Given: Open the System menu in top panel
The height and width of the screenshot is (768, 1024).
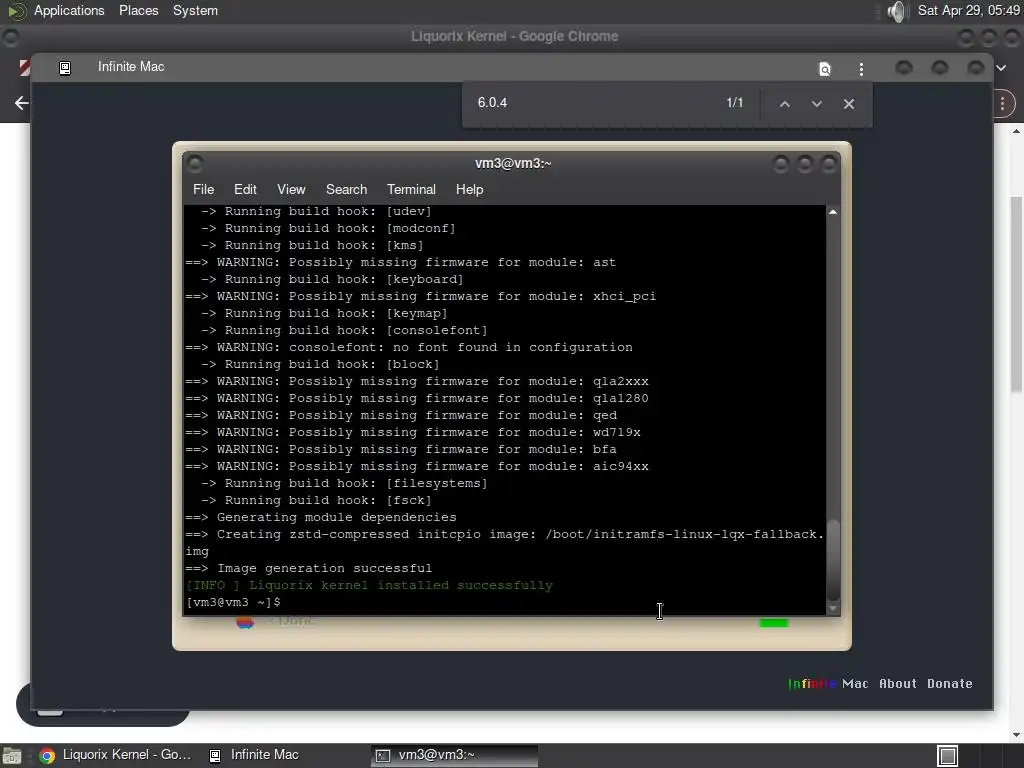Looking at the screenshot, I should pos(195,10).
